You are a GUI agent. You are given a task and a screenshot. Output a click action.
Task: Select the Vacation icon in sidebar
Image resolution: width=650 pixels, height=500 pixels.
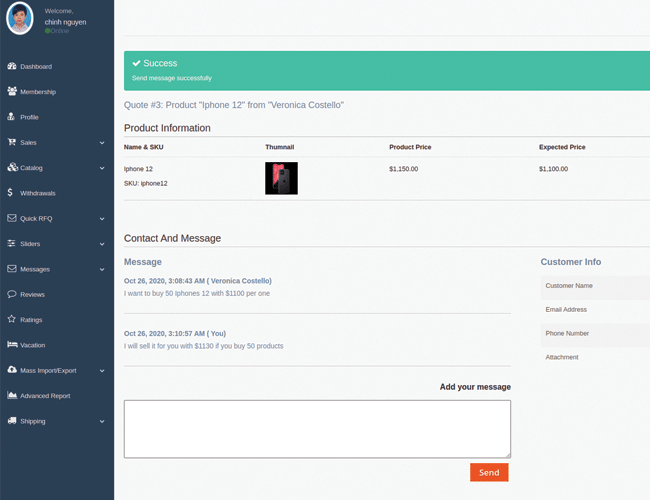click(12, 345)
